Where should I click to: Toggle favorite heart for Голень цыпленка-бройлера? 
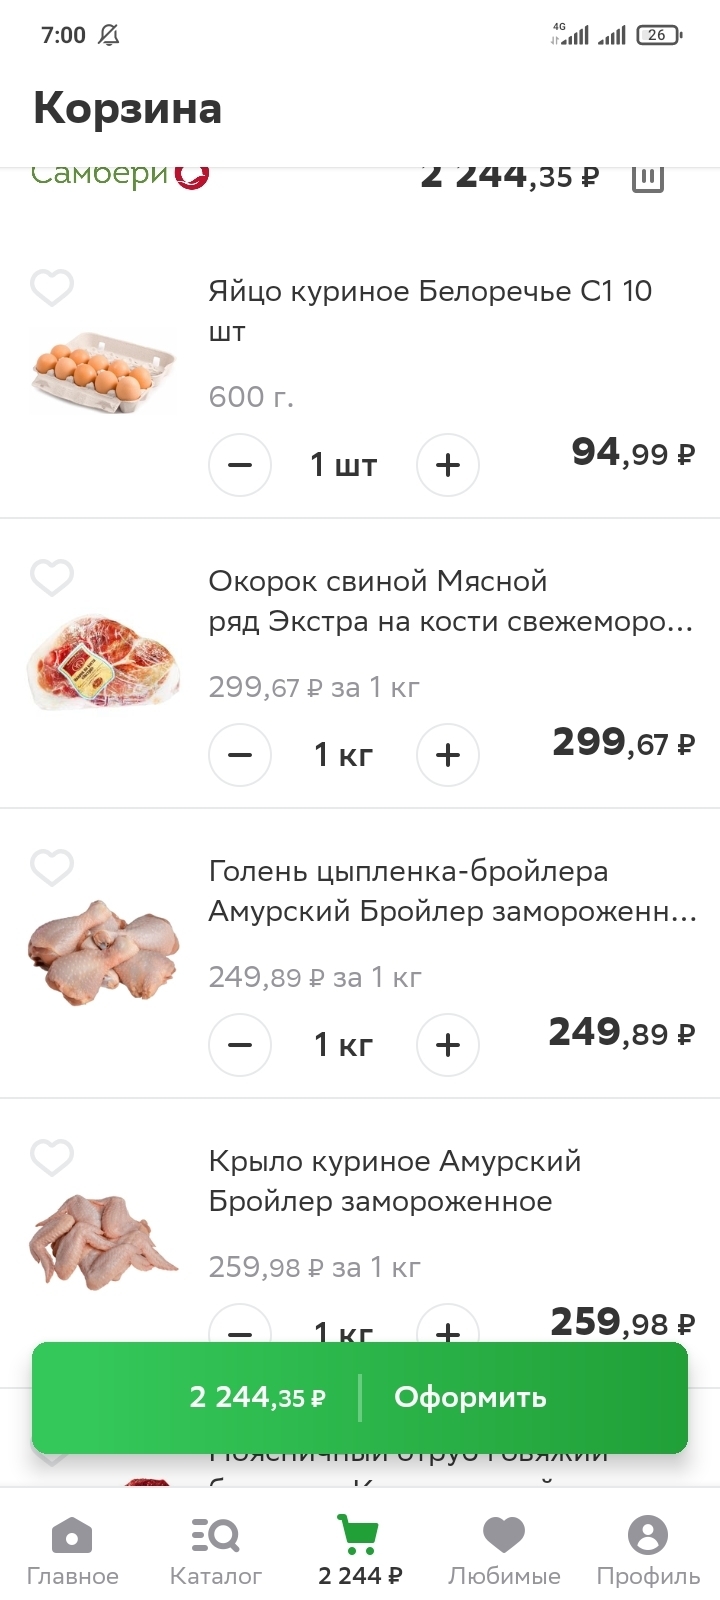52,868
